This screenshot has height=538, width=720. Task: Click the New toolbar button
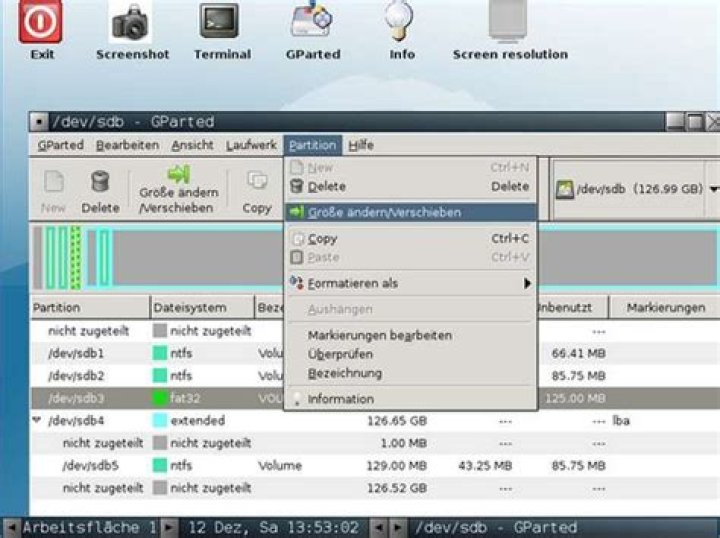(53, 191)
